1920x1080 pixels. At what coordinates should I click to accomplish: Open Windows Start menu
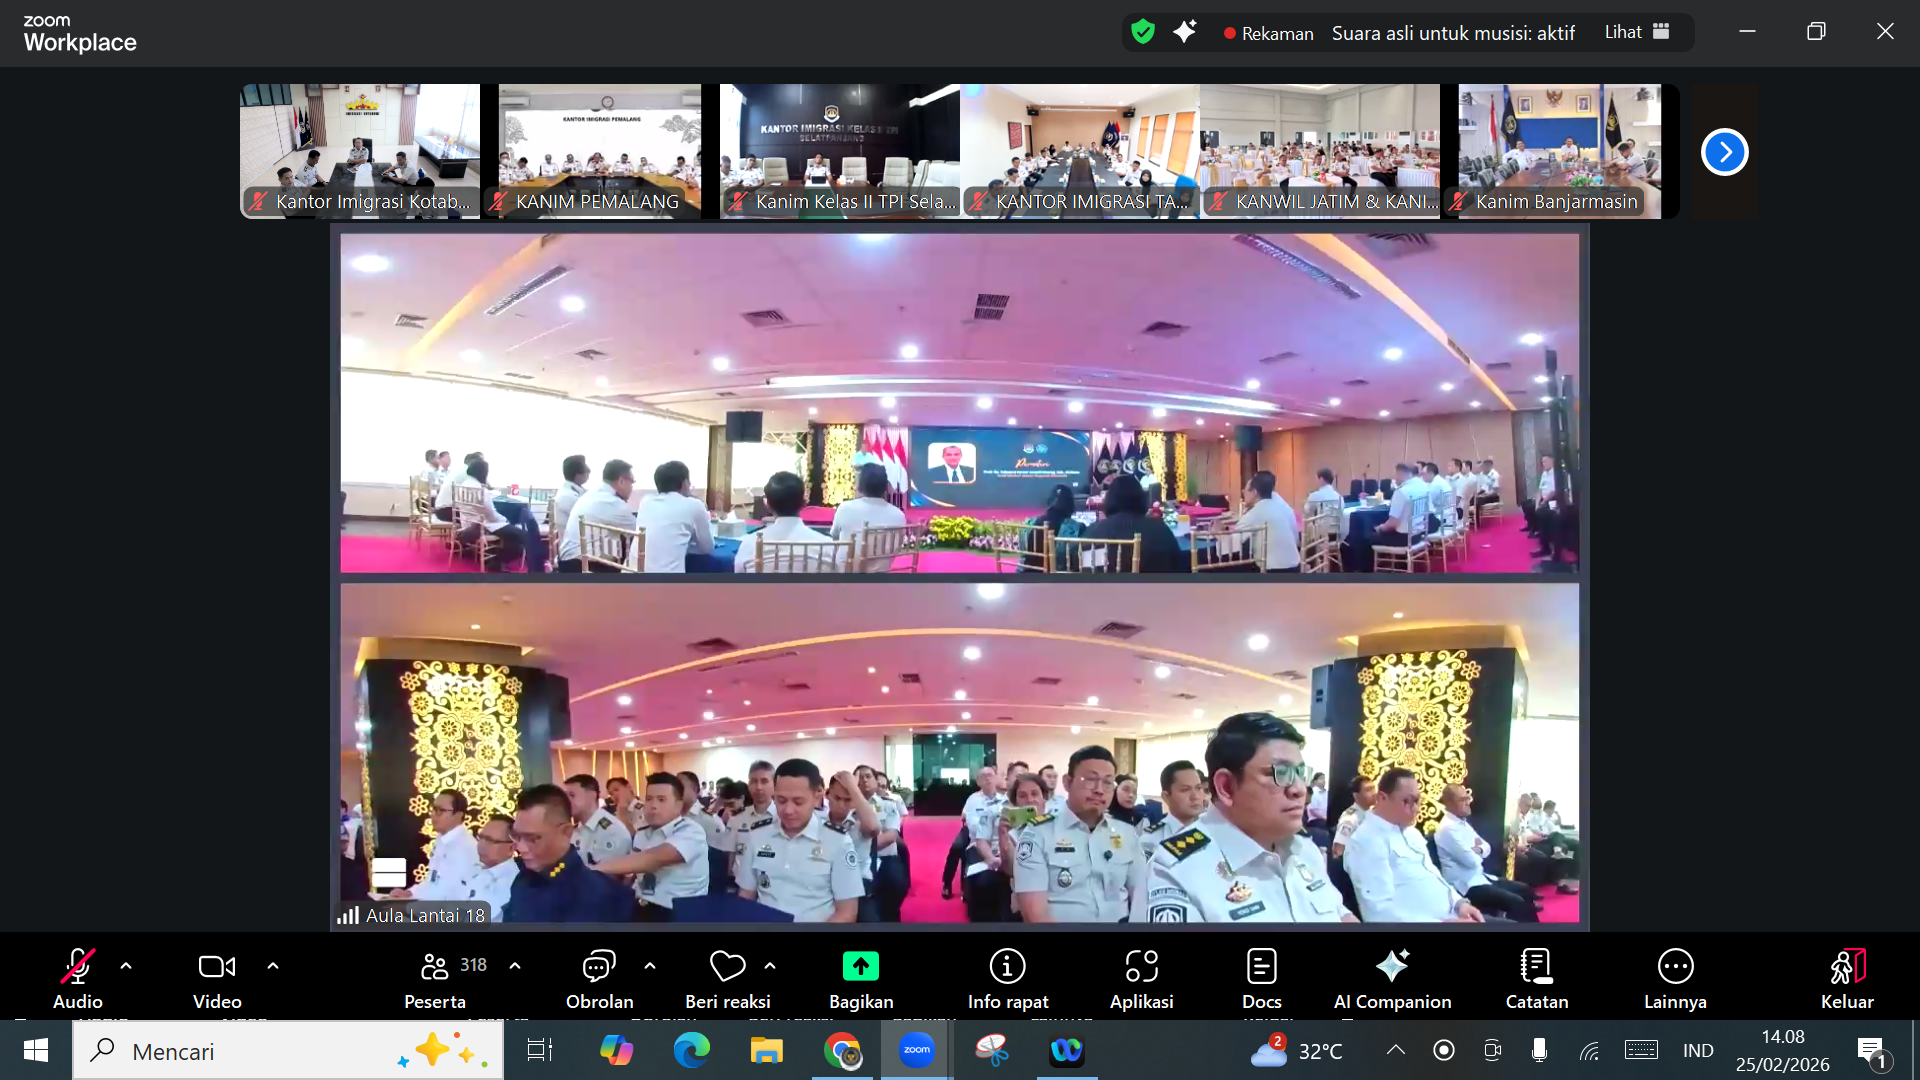[x=36, y=1050]
